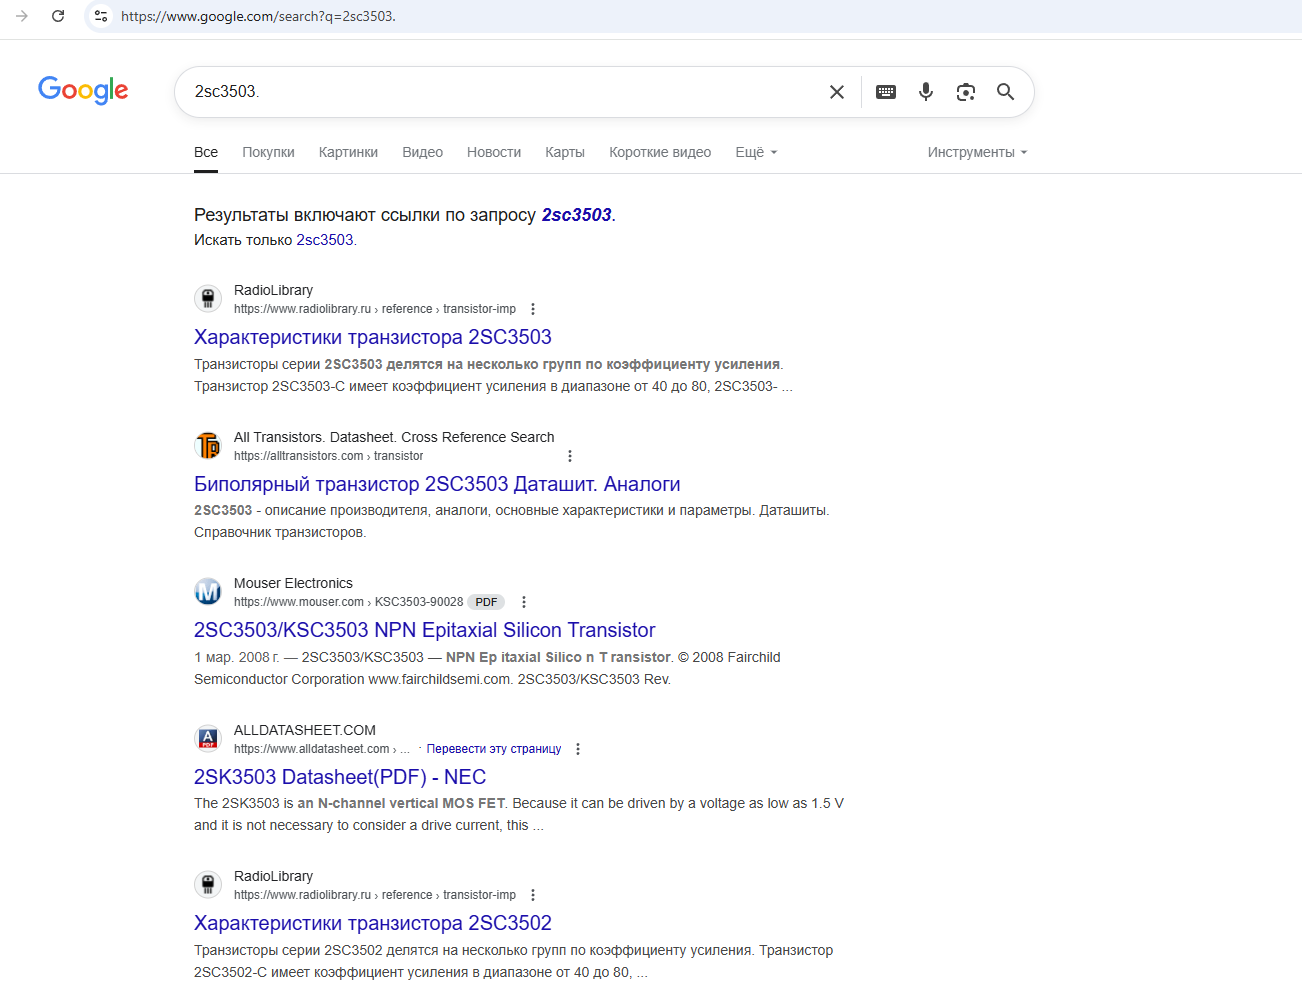Expand the Ещё dropdown menu

pos(756,152)
